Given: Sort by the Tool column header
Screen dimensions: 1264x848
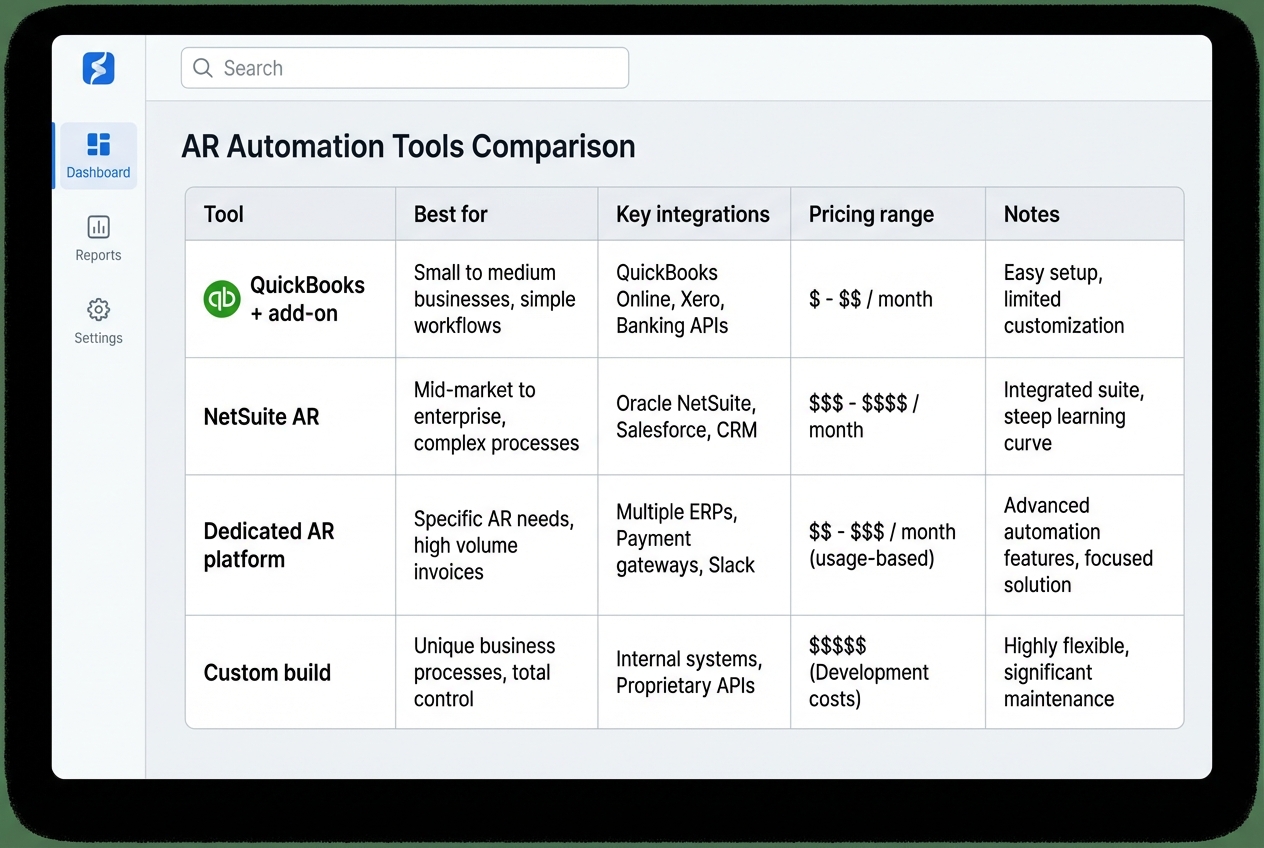Looking at the screenshot, I should (222, 213).
